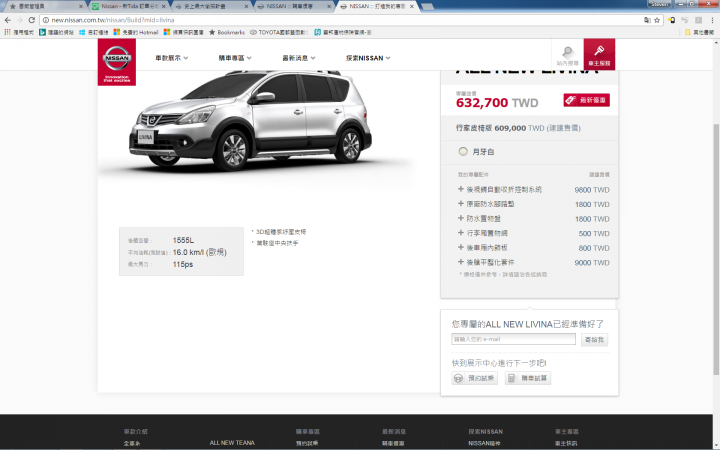
Task: Expand the plus for the 800 TWD accessory
Action: (x=461, y=247)
